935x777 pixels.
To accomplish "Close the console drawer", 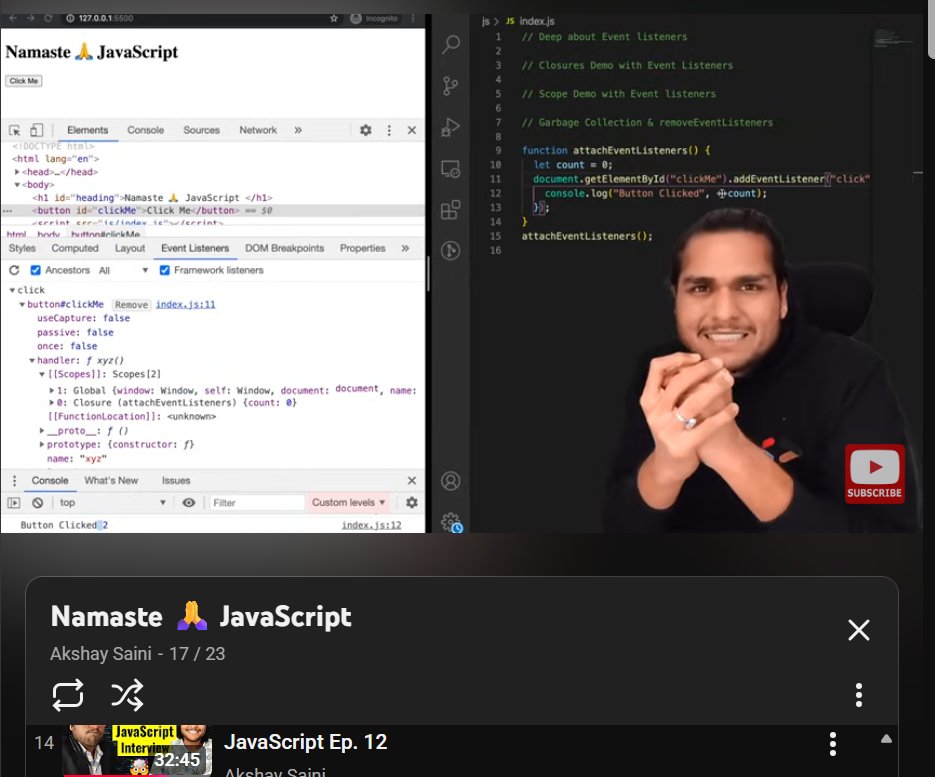I will pyautogui.click(x=411, y=481).
